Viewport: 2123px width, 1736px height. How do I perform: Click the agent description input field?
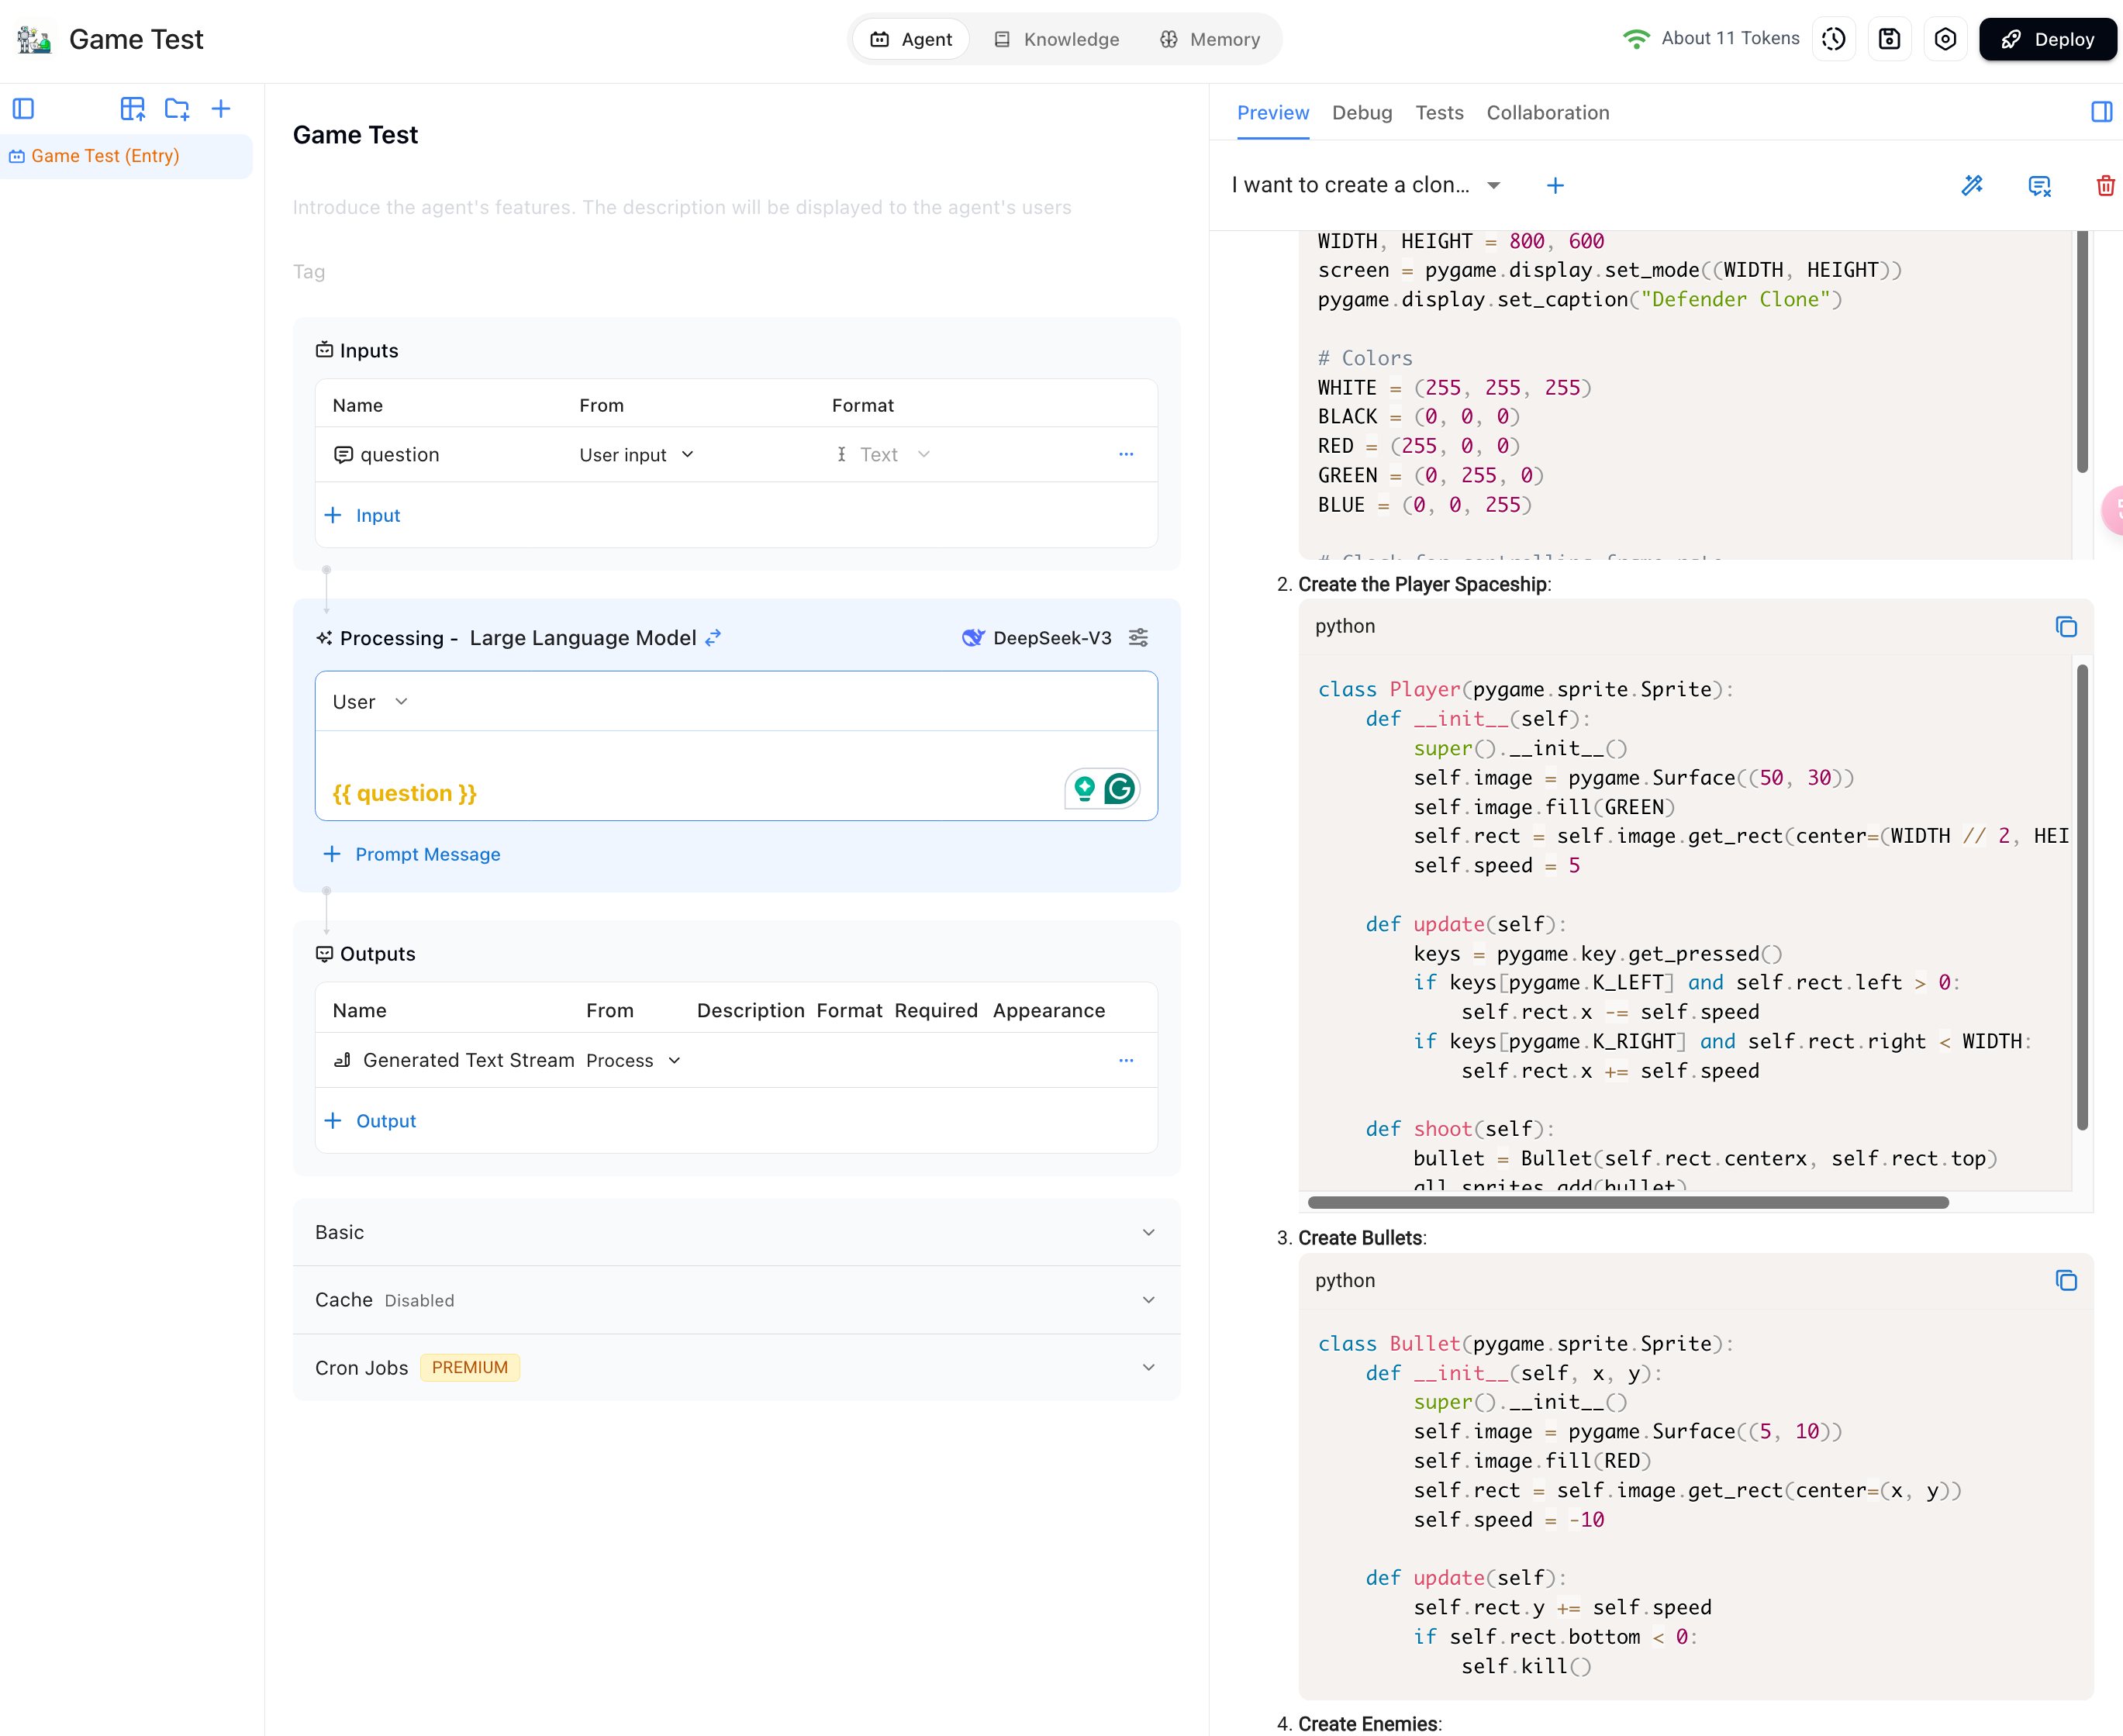coord(681,207)
